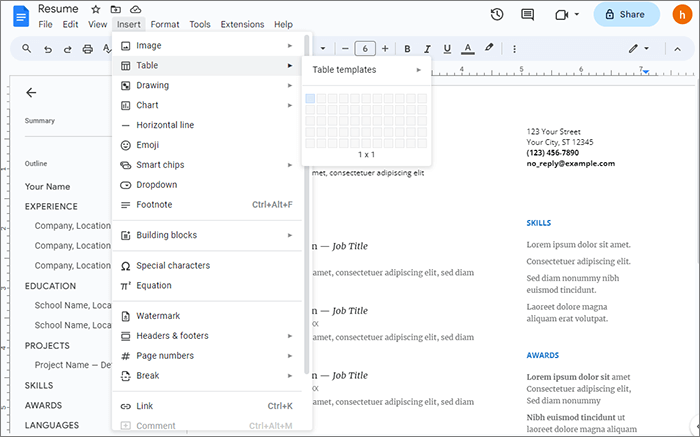Click the no_reply@example.com email text

coord(571,163)
